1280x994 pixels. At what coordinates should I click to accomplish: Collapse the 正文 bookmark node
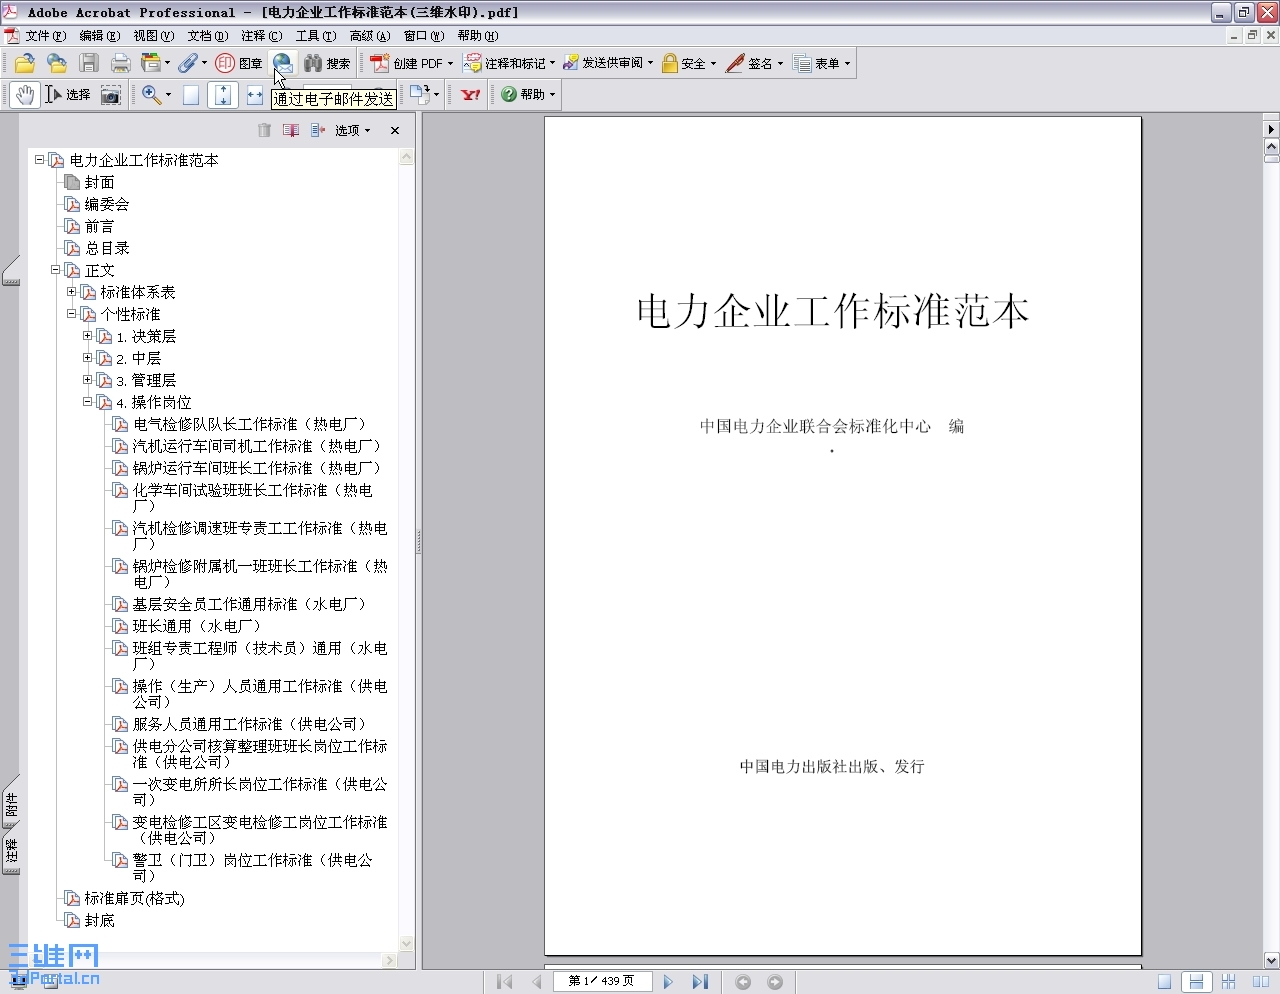point(56,270)
